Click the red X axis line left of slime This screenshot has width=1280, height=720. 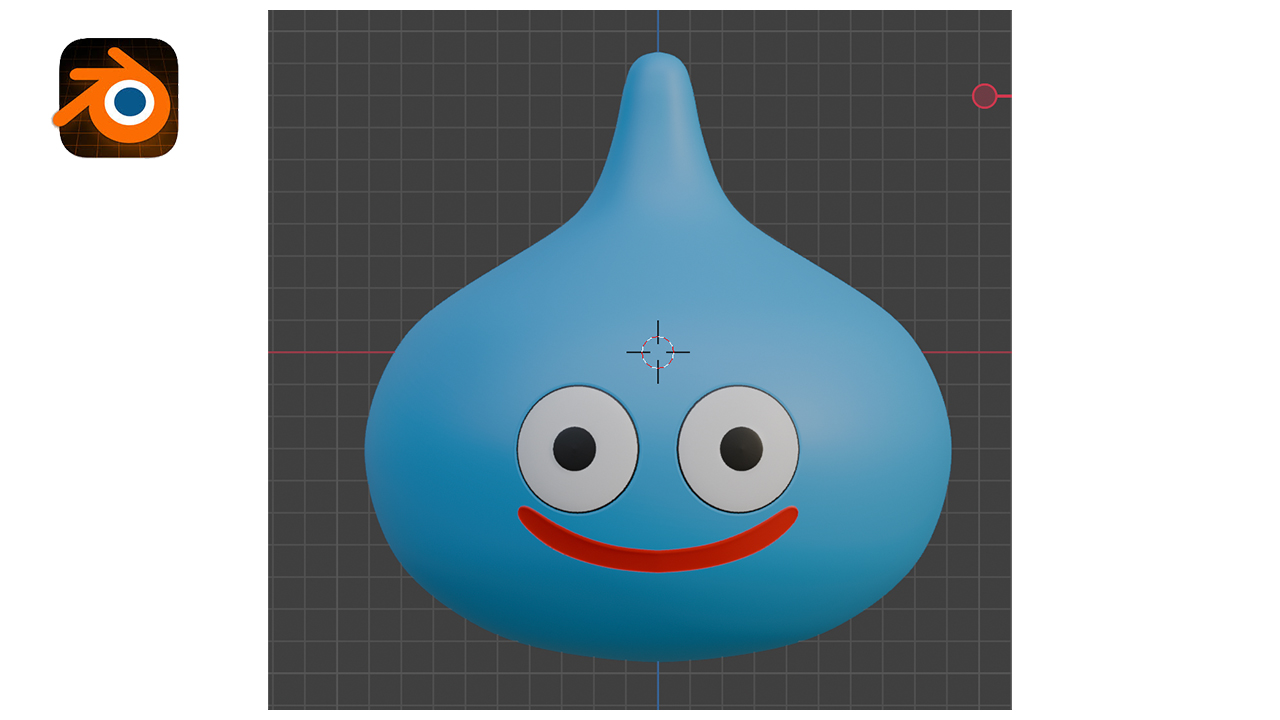point(320,352)
